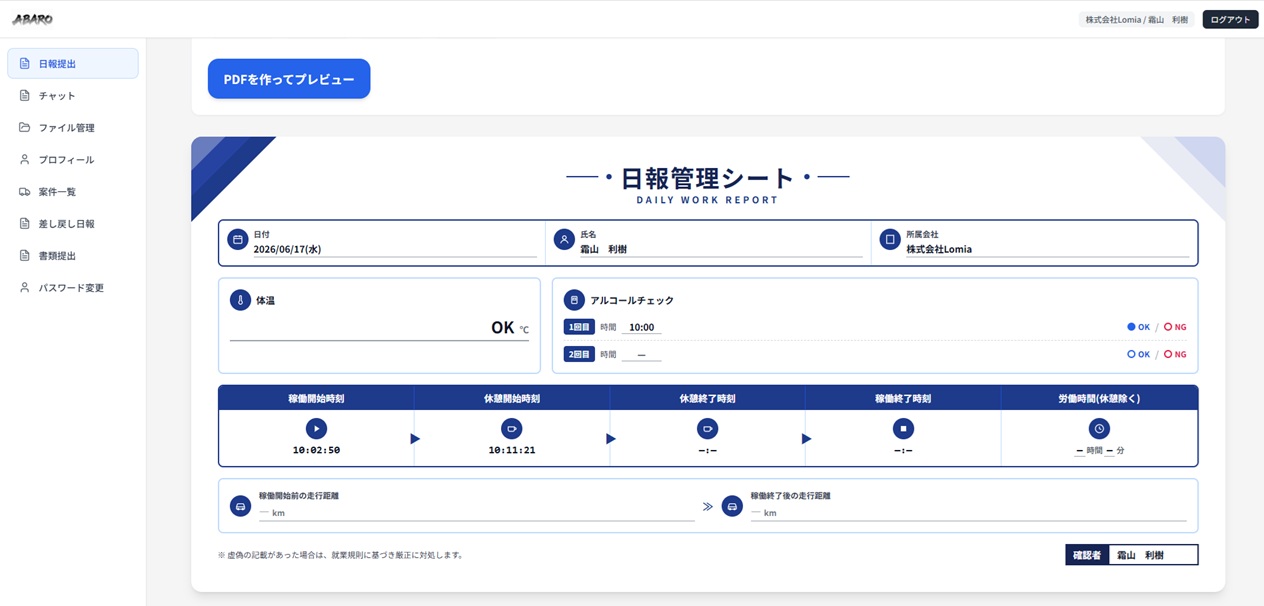Open 差し戻し日報 menu item
The image size is (1264, 606).
[73, 223]
